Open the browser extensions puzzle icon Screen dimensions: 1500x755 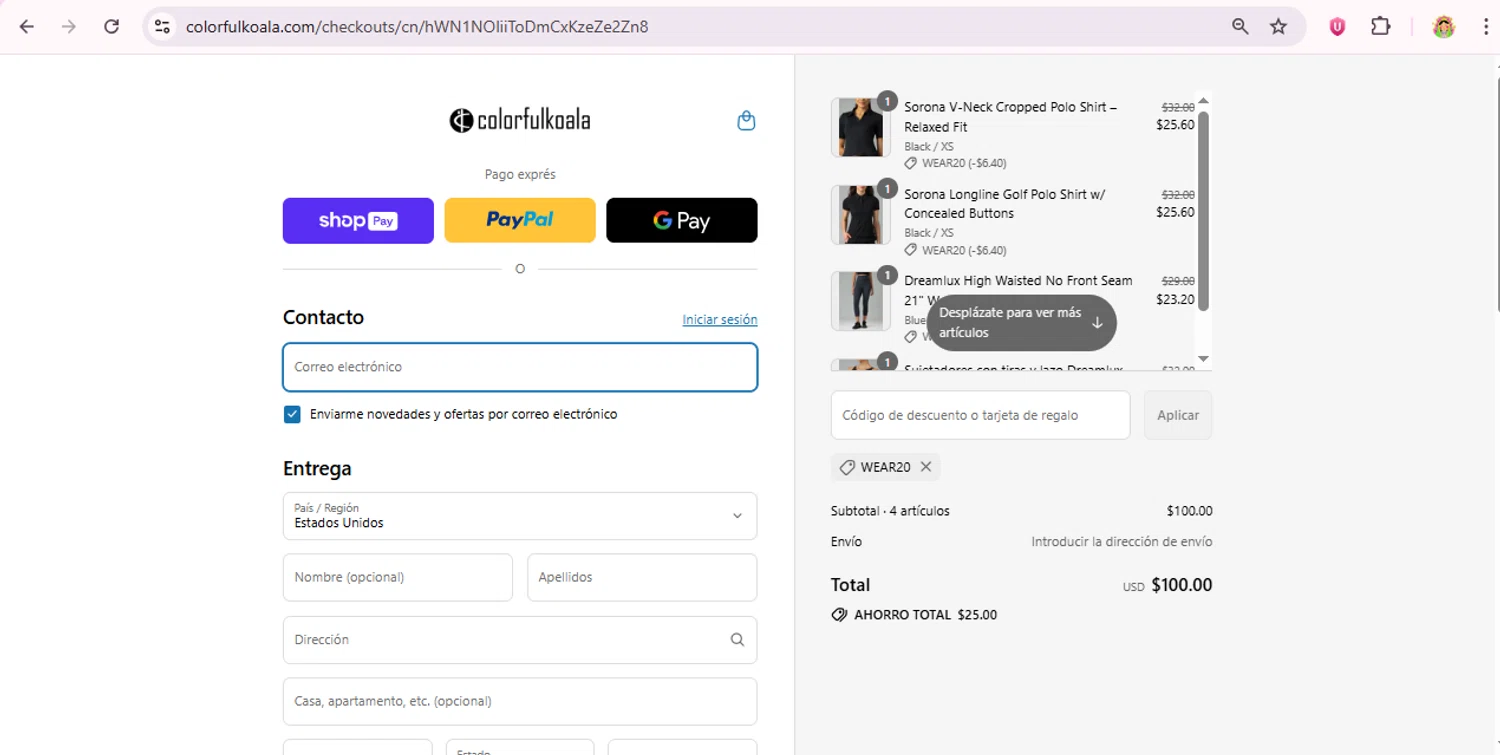1381,27
